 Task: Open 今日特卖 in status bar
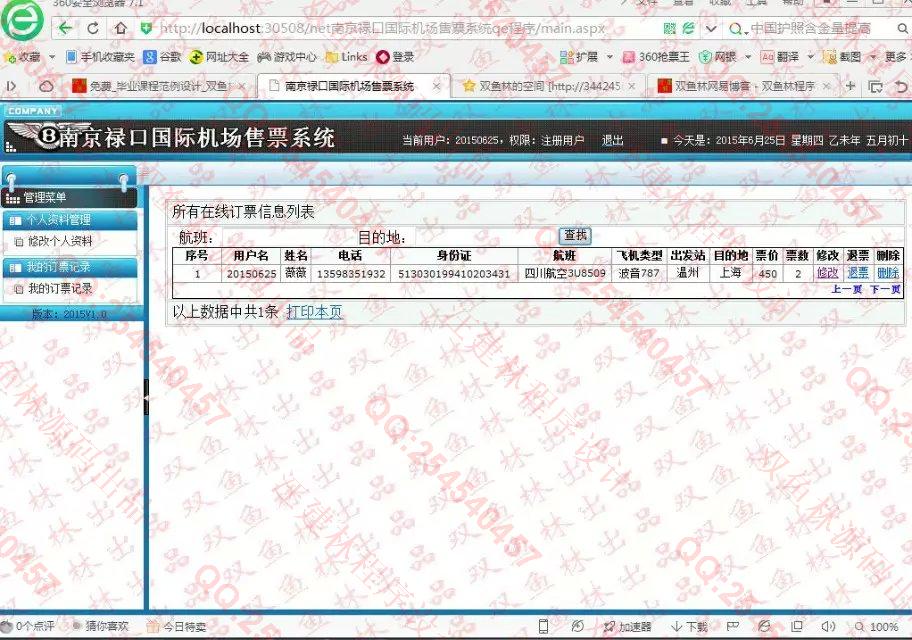176,627
